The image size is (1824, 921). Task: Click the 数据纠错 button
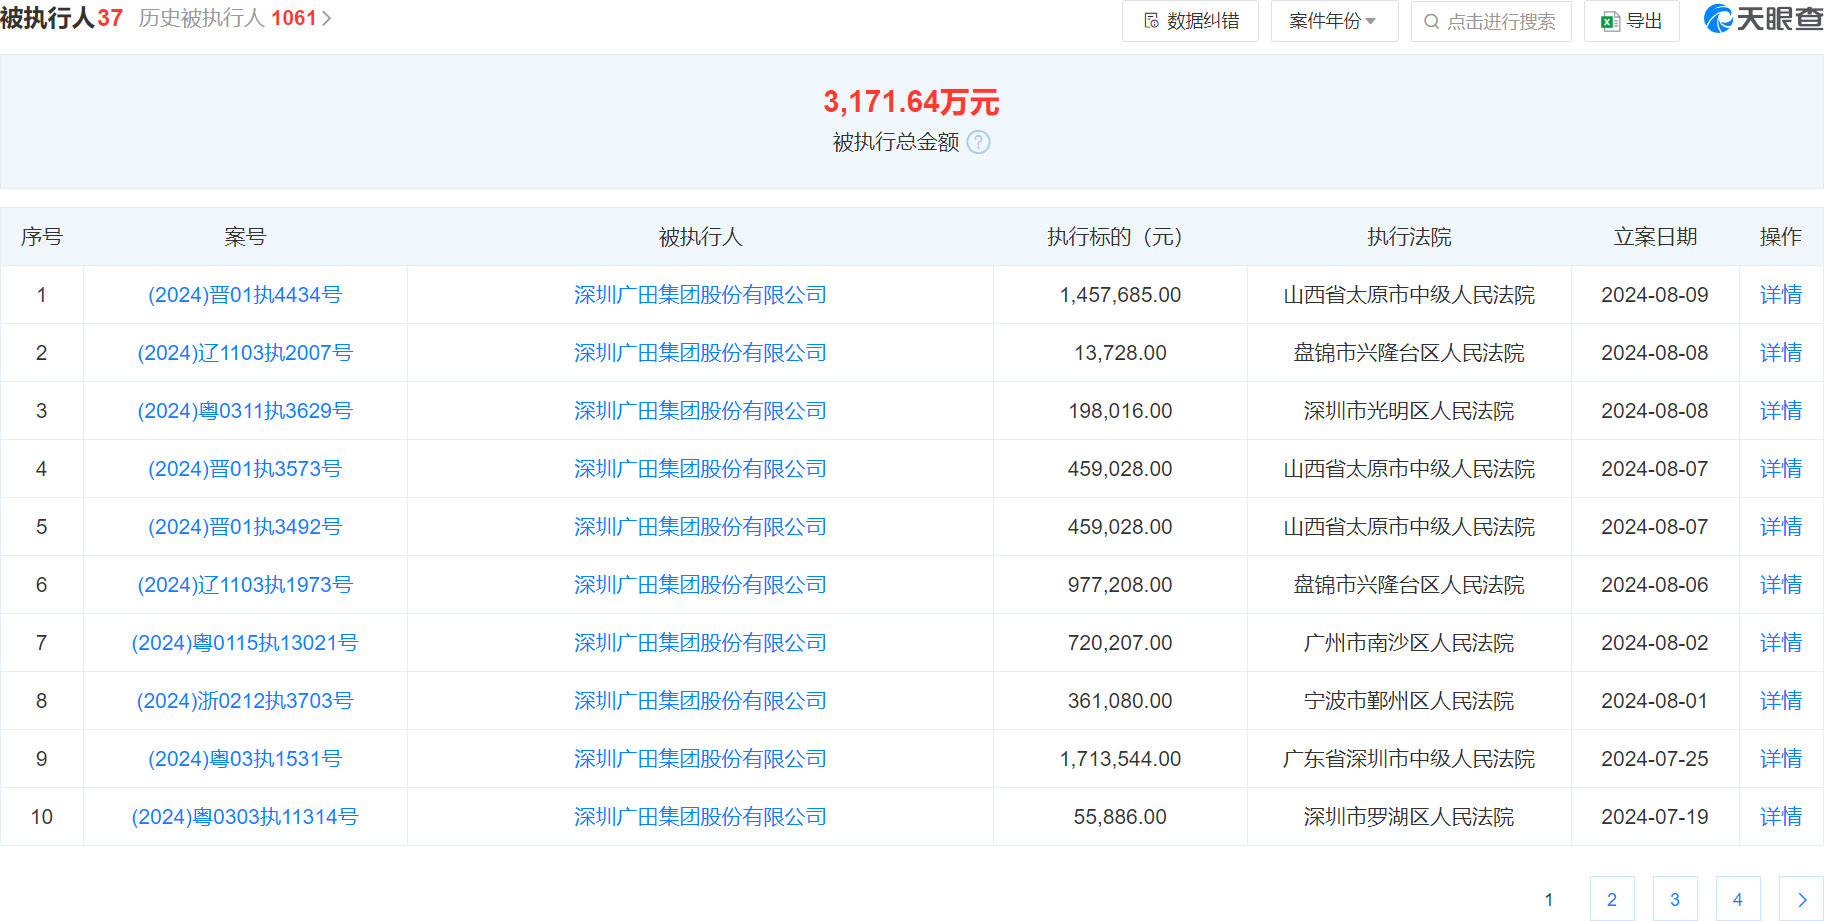(1190, 21)
